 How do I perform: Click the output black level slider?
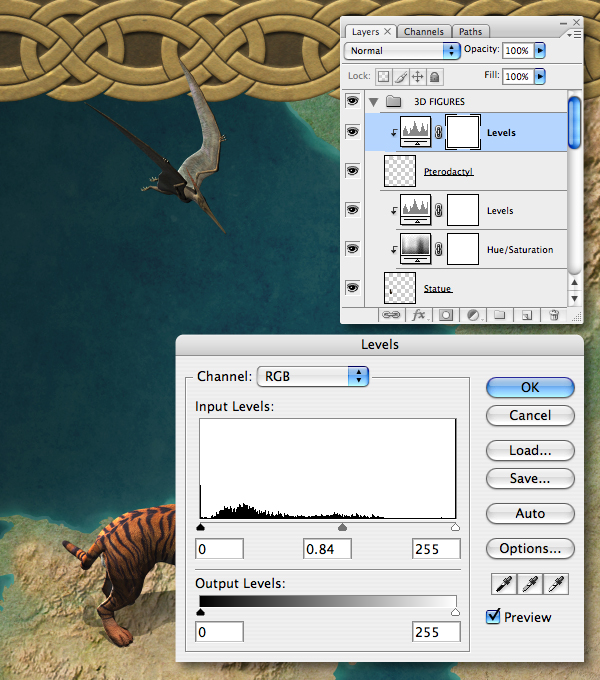click(x=200, y=612)
